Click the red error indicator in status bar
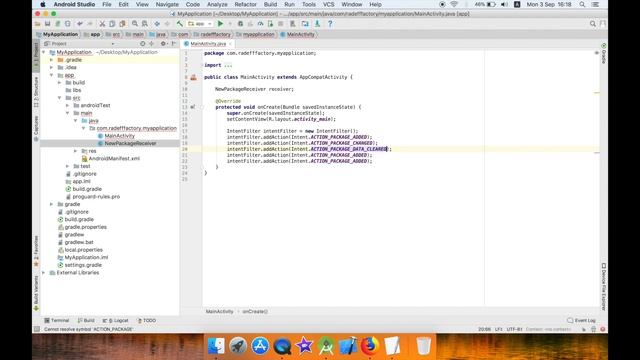The image size is (640, 360). click(602, 329)
